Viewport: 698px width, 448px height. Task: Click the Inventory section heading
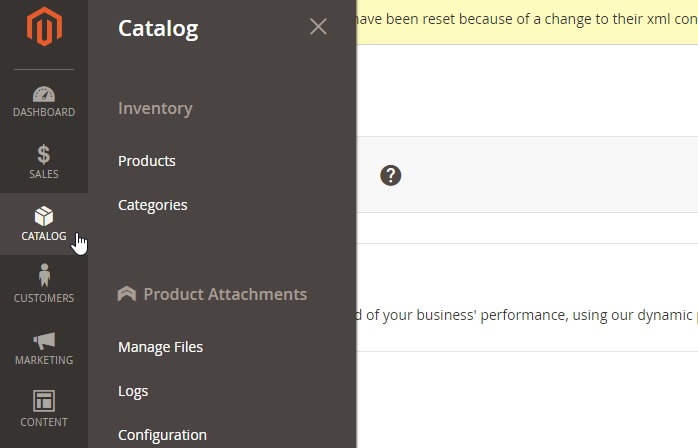(155, 108)
